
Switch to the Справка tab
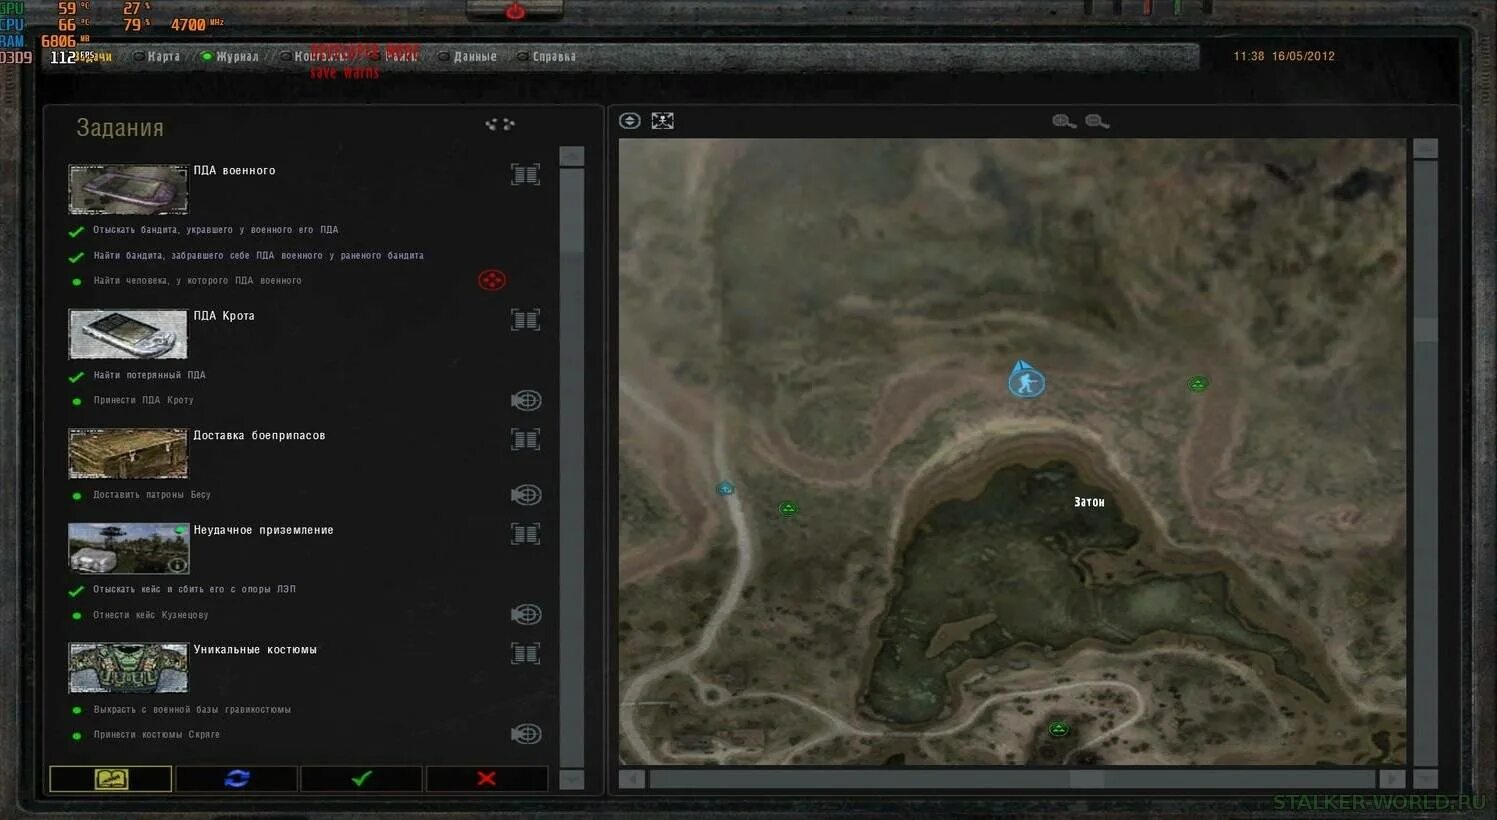click(546, 56)
